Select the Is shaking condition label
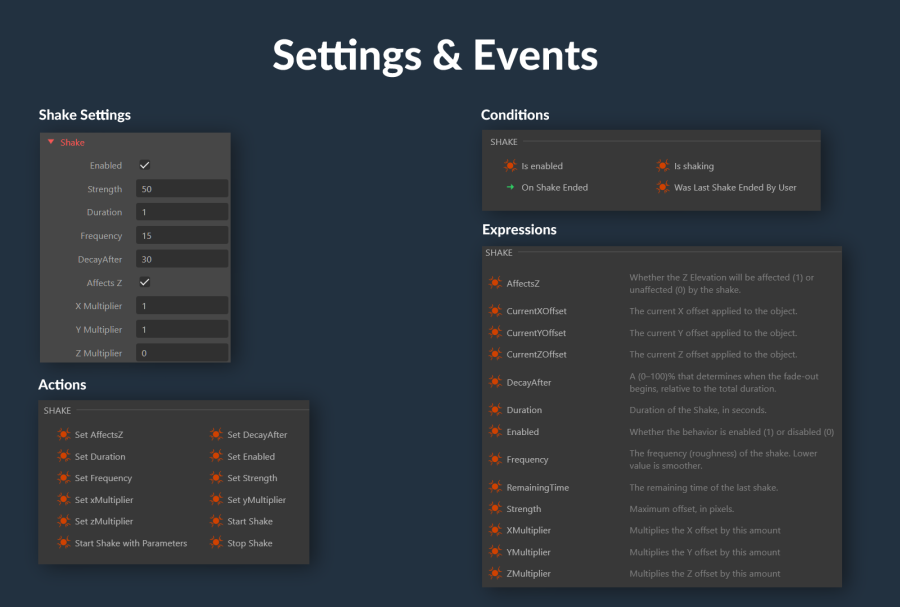The height and width of the screenshot is (607, 900). (694, 166)
